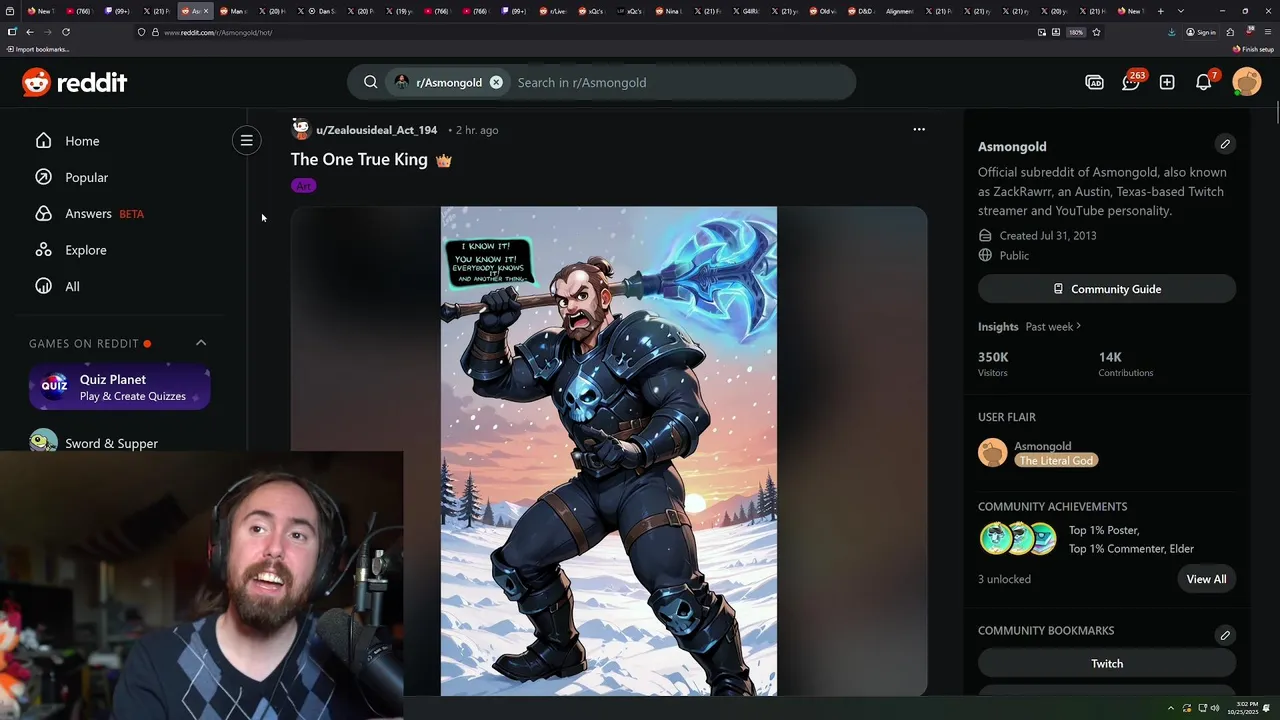Image resolution: width=1280 pixels, height=720 pixels.
Task: Click the 14K Contributions statistic
Action: [1125, 364]
